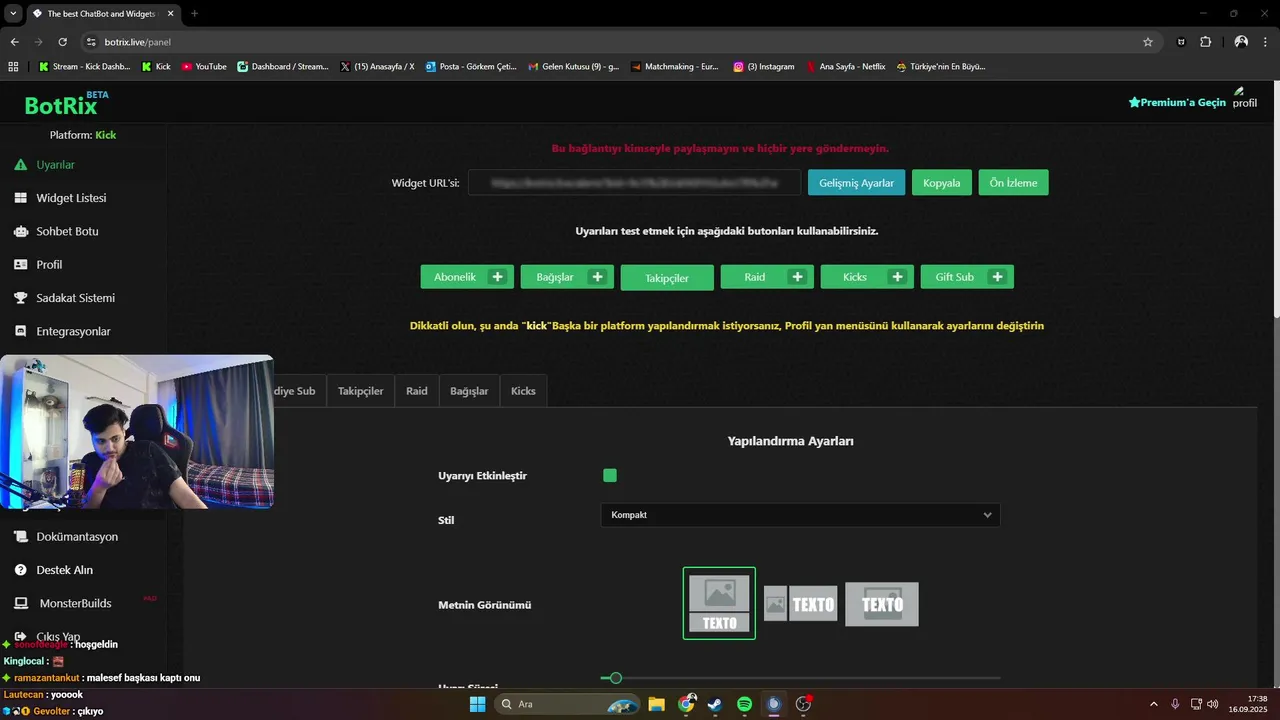Screen dimensions: 1280x720
Task: Click the Ön İzleme button
Action: 1013,183
